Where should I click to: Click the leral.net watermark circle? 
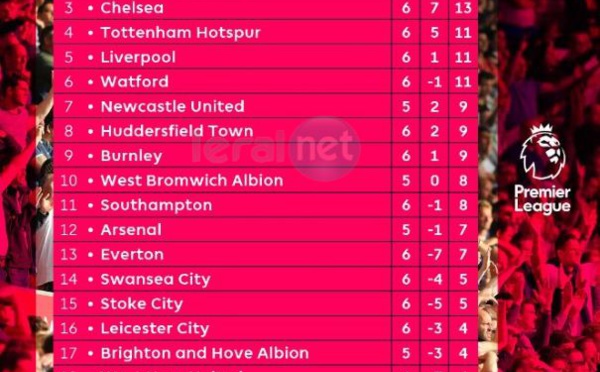point(325,149)
